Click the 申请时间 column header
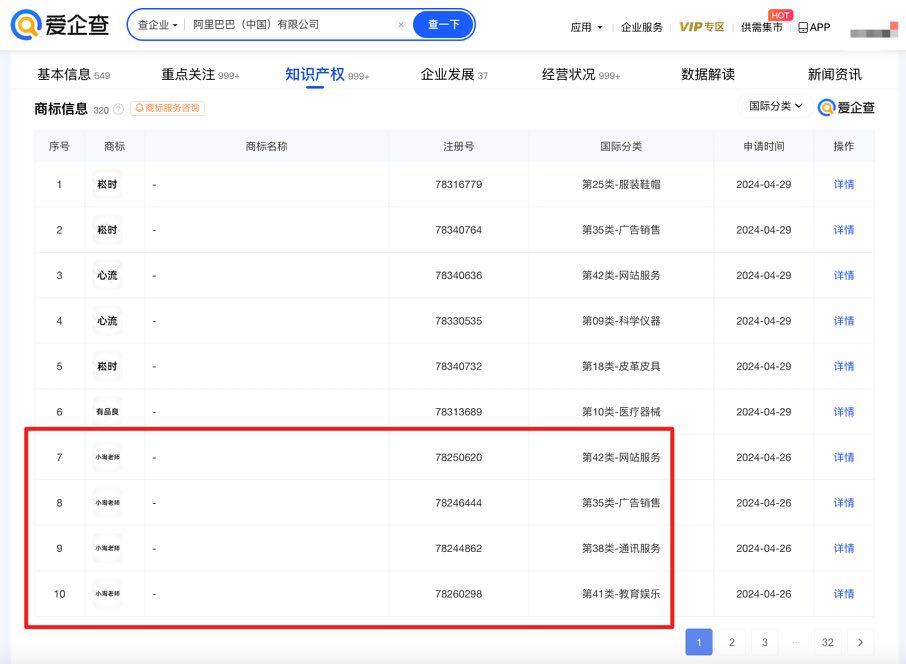The image size is (906, 664). pyautogui.click(x=763, y=146)
